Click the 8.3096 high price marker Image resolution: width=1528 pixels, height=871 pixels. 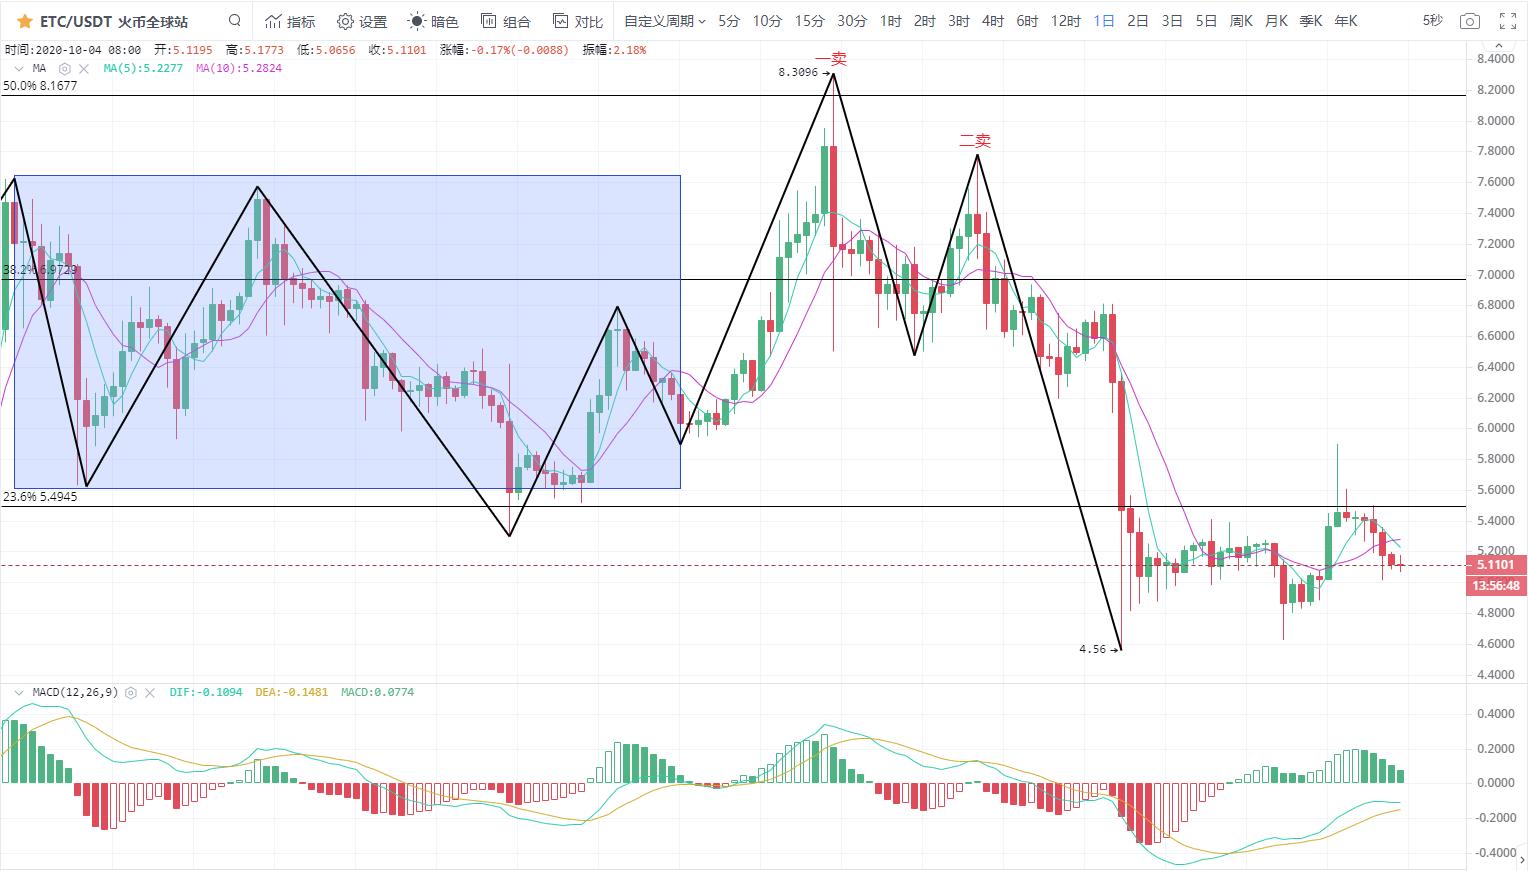(804, 72)
